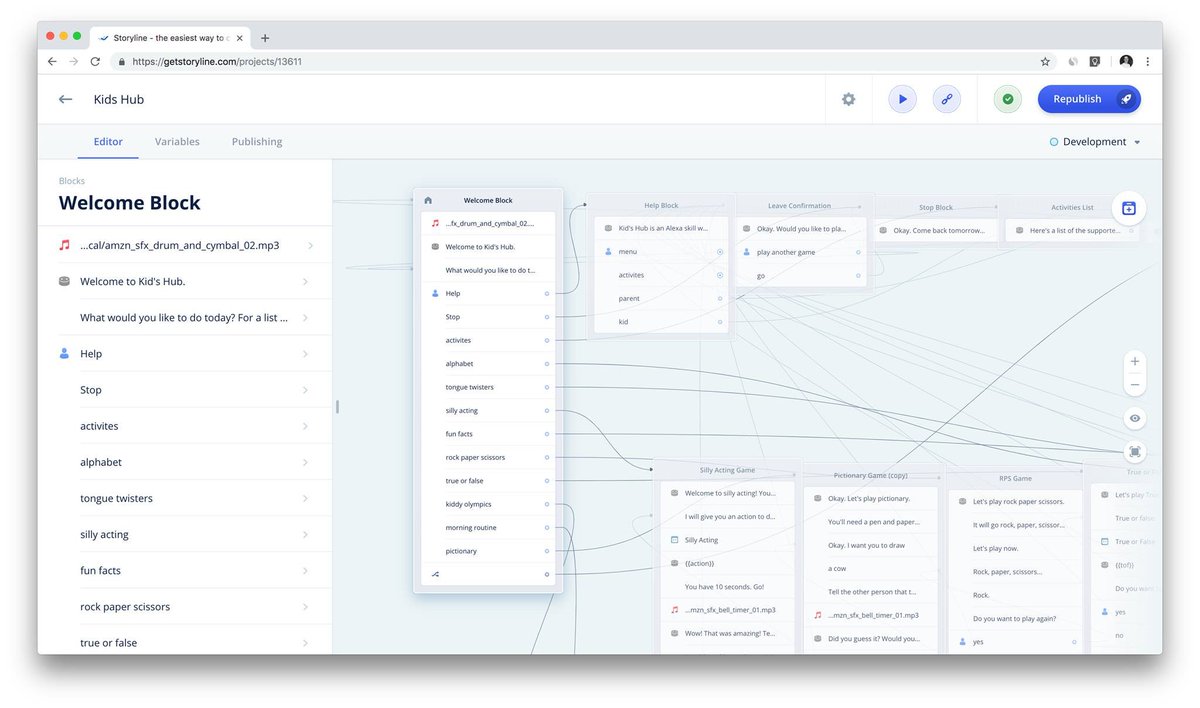
Task: Zoom in using the plus icon
Action: (x=1134, y=361)
